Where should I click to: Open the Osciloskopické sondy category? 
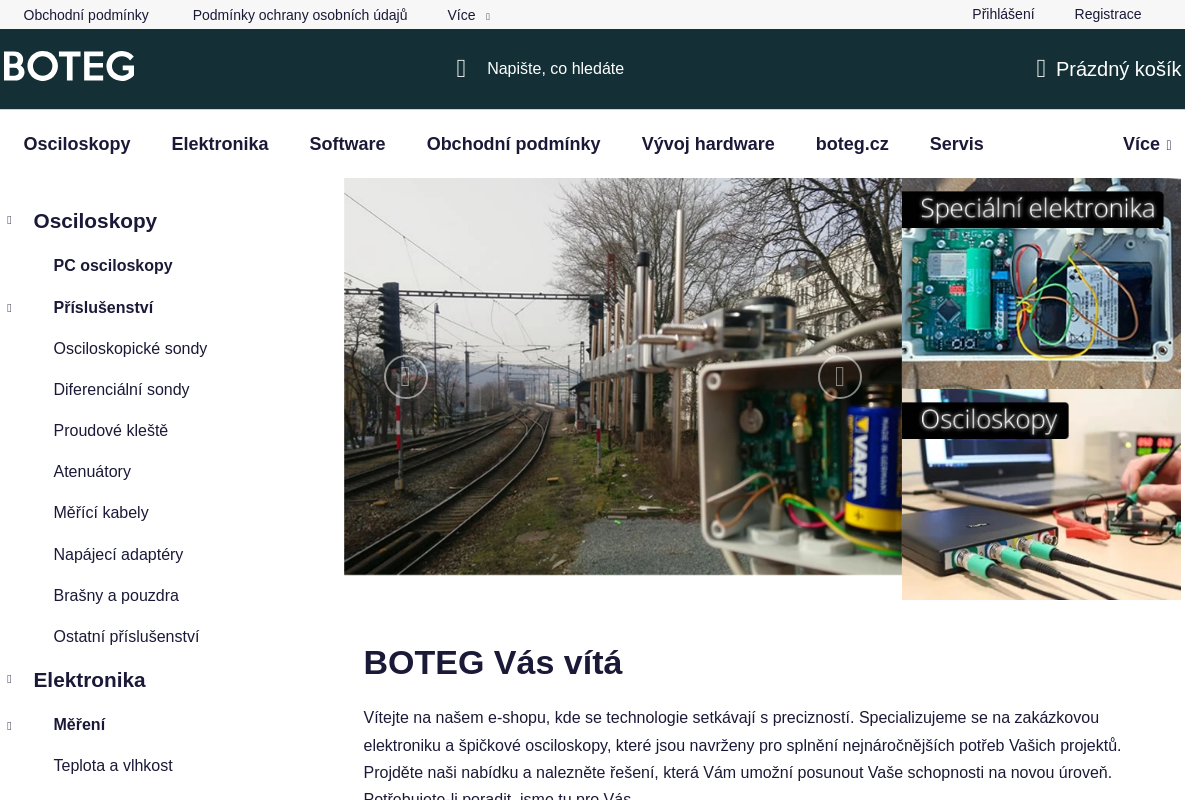(x=130, y=348)
